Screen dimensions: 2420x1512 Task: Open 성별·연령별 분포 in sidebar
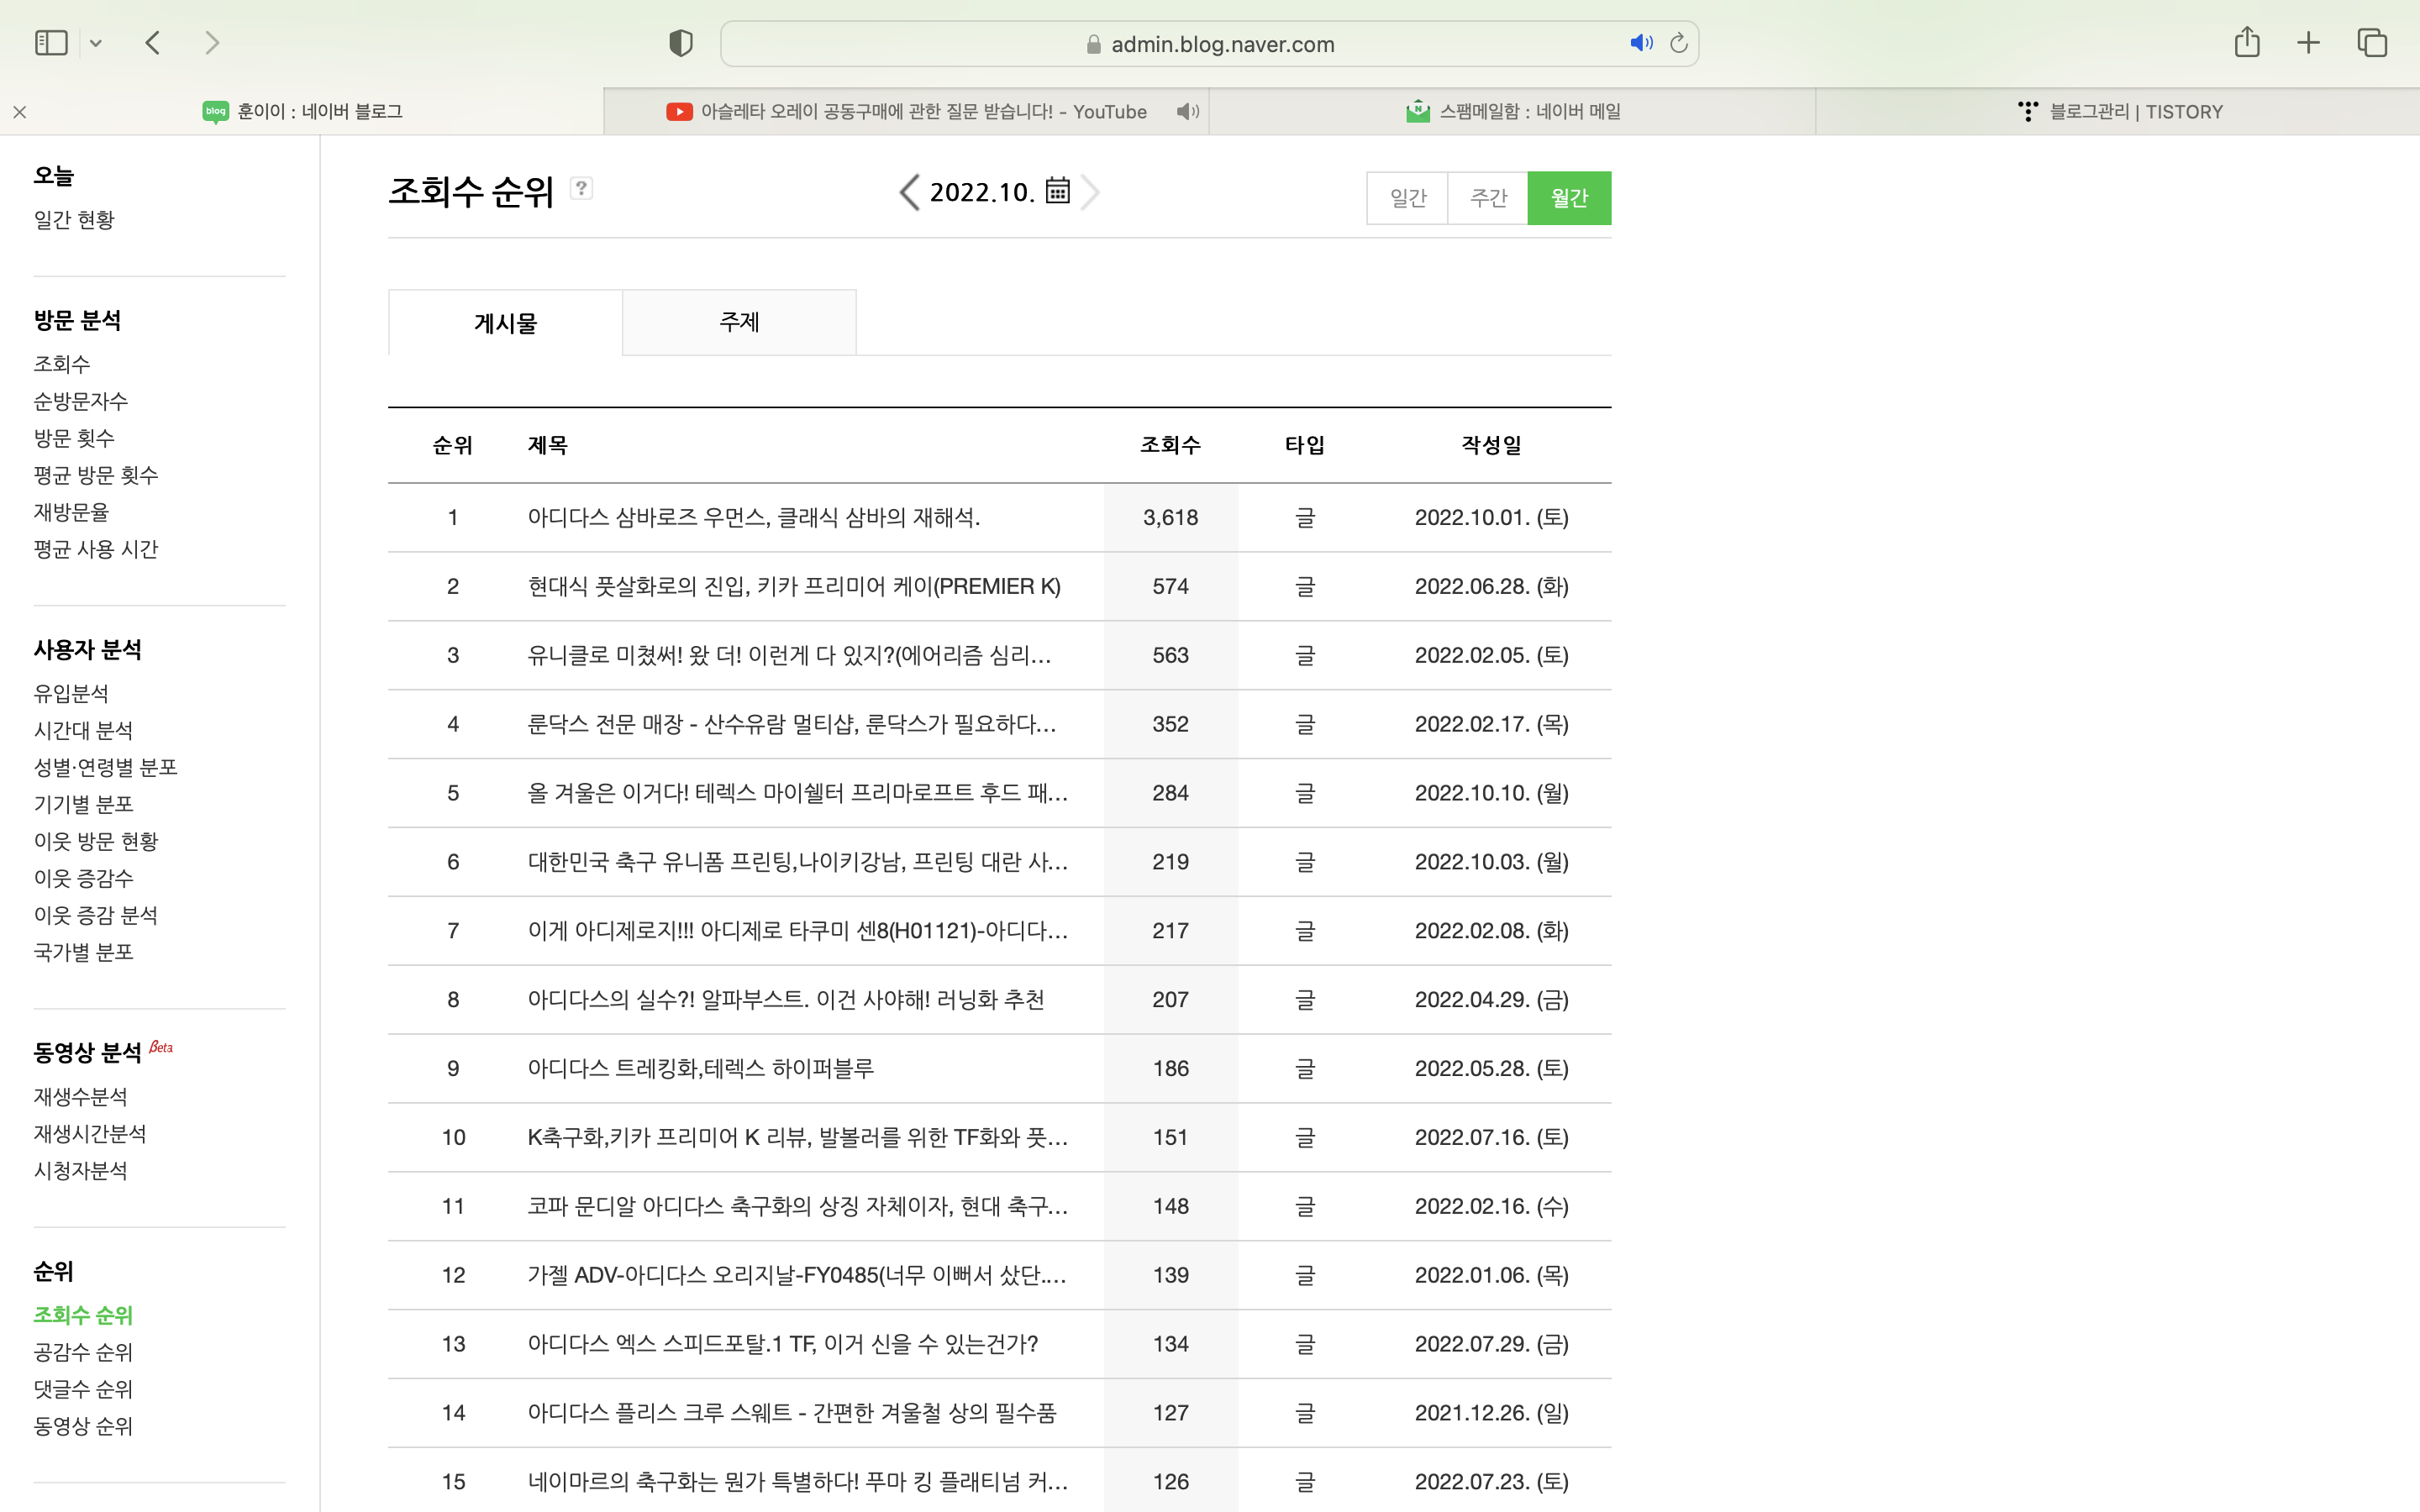(106, 767)
